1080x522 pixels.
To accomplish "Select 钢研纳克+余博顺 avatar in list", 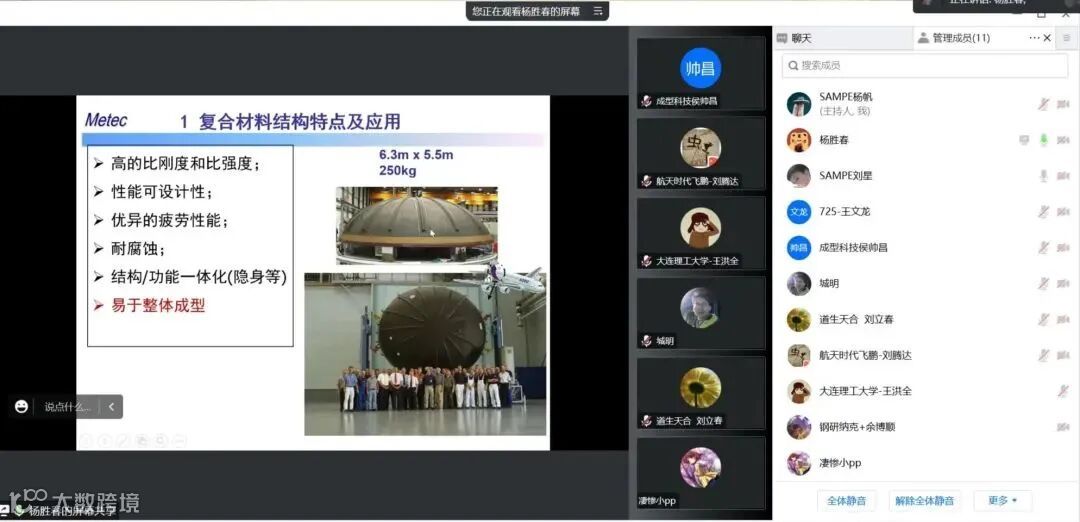I will (x=799, y=427).
